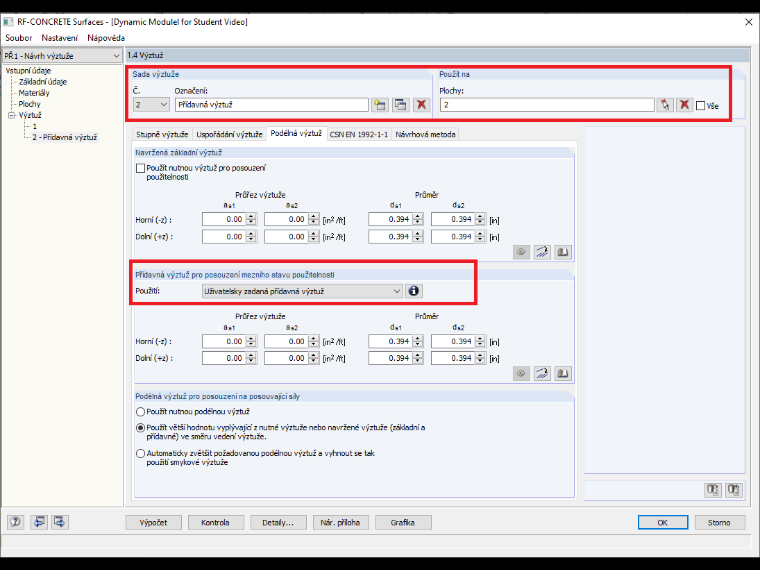The image size is (760, 570).
Task: Click the Grafika button
Action: (x=402, y=522)
